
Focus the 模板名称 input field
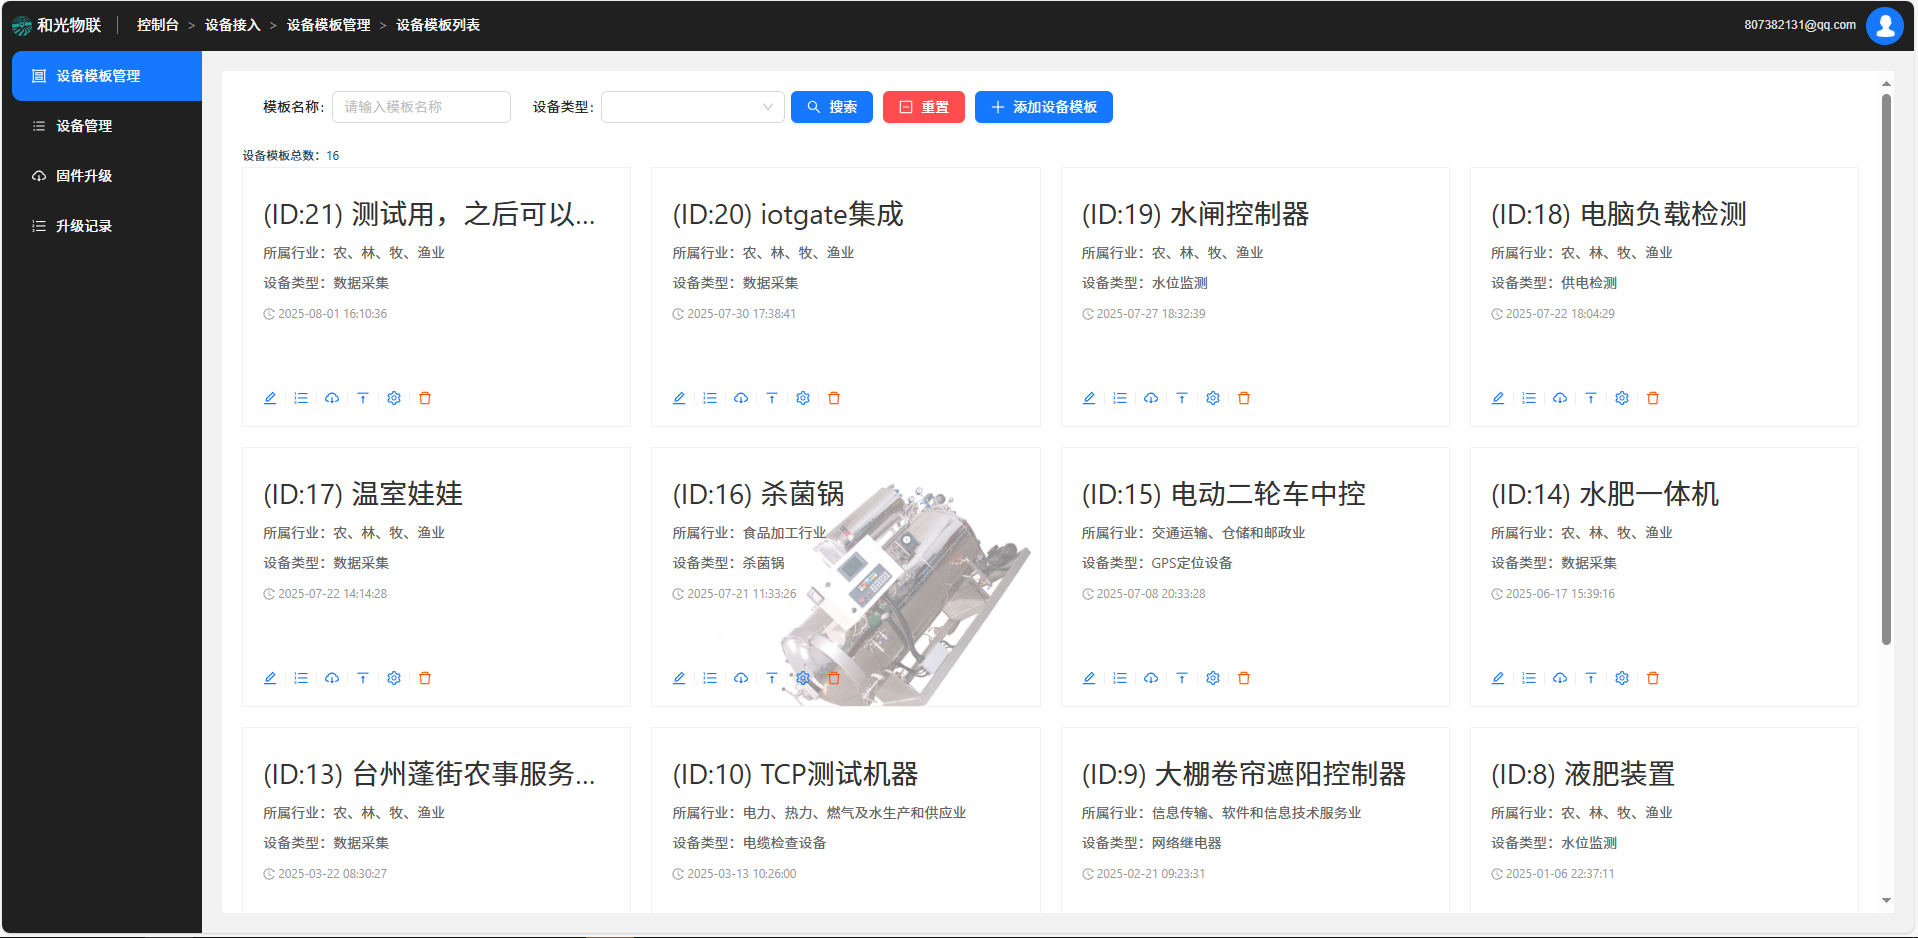[x=421, y=107]
